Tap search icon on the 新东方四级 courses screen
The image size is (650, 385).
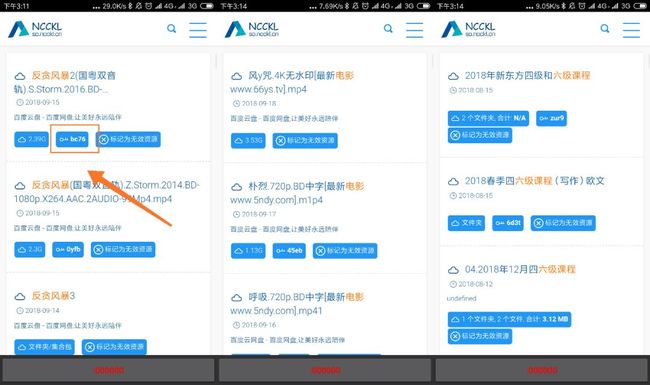(x=605, y=29)
